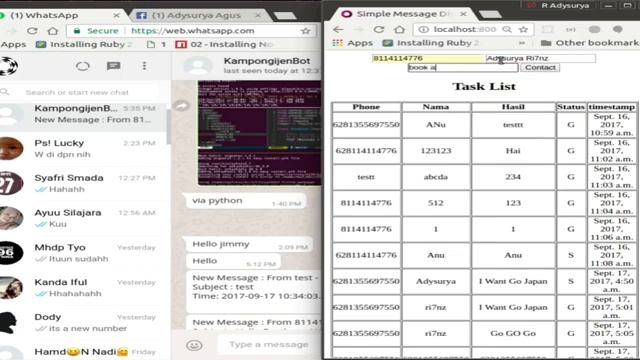Open Apps shortcut in the localhost bookmarks bar

point(353,43)
